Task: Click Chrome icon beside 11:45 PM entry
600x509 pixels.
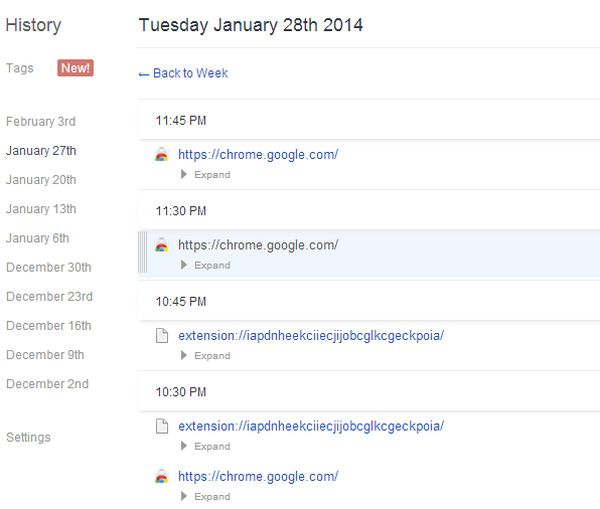Action: (162, 155)
